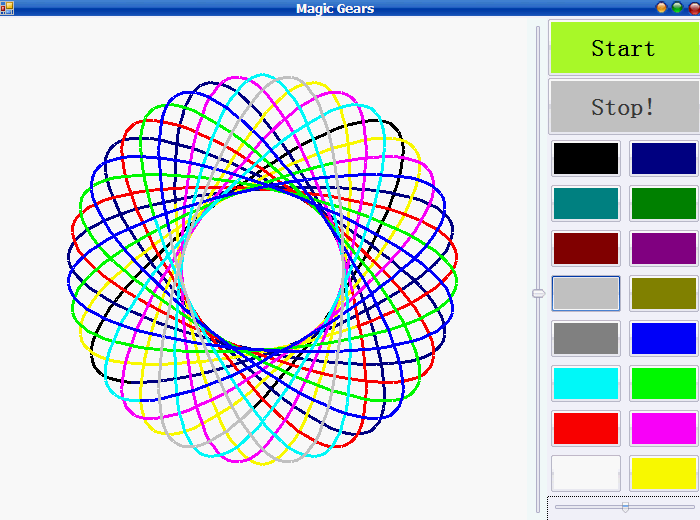
Task: Choose the yellow color swatch
Action: [x=663, y=474]
